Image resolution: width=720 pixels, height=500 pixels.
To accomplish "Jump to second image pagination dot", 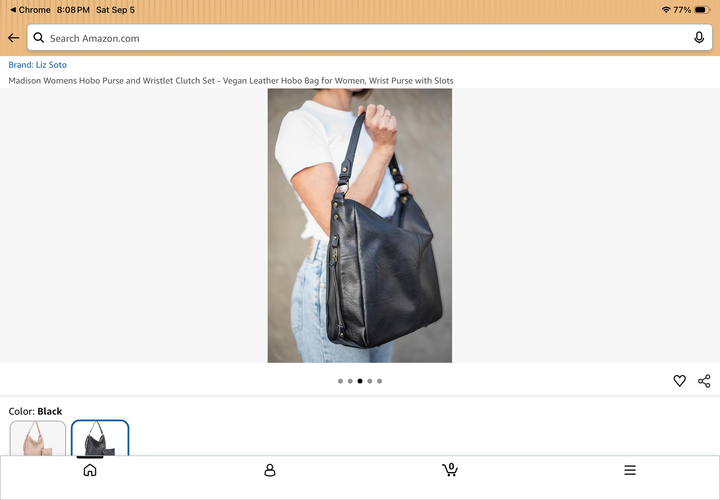I will (x=350, y=381).
